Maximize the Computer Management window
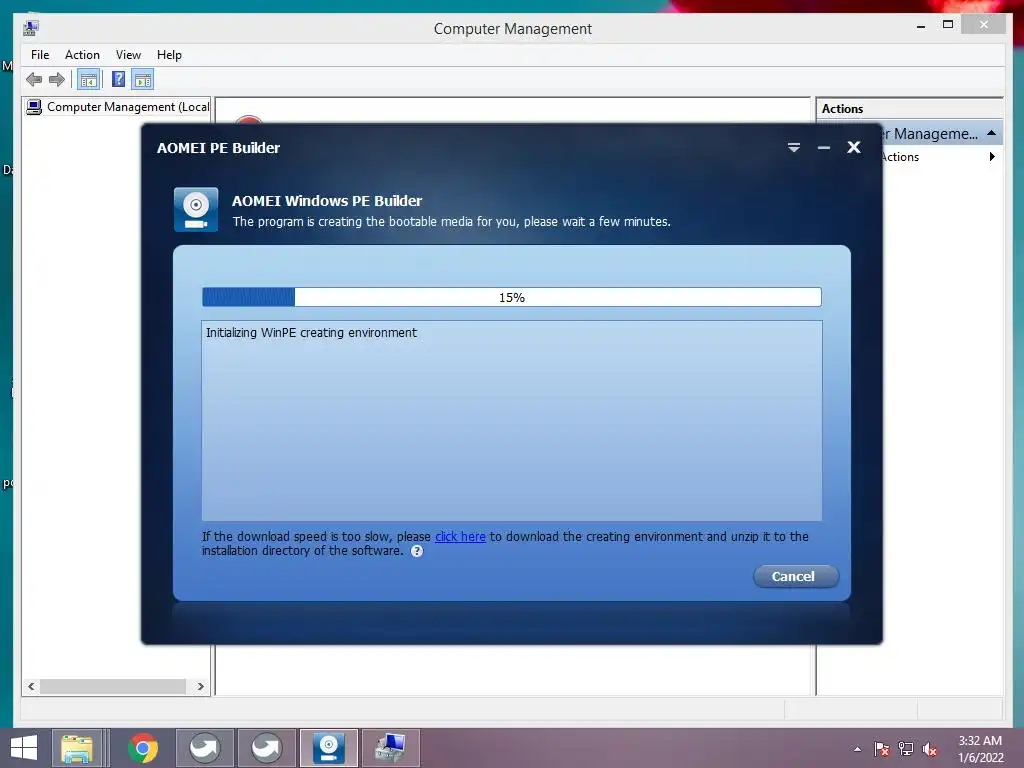 point(948,25)
